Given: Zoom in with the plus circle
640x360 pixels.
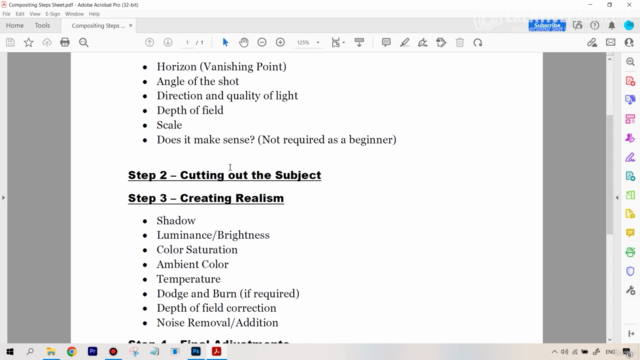Looking at the screenshot, I should [x=280, y=42].
